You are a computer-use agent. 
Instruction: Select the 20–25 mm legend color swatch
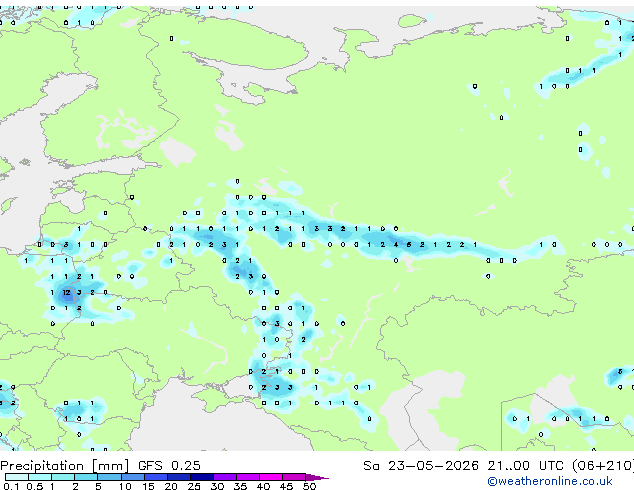pyautogui.click(x=179, y=477)
